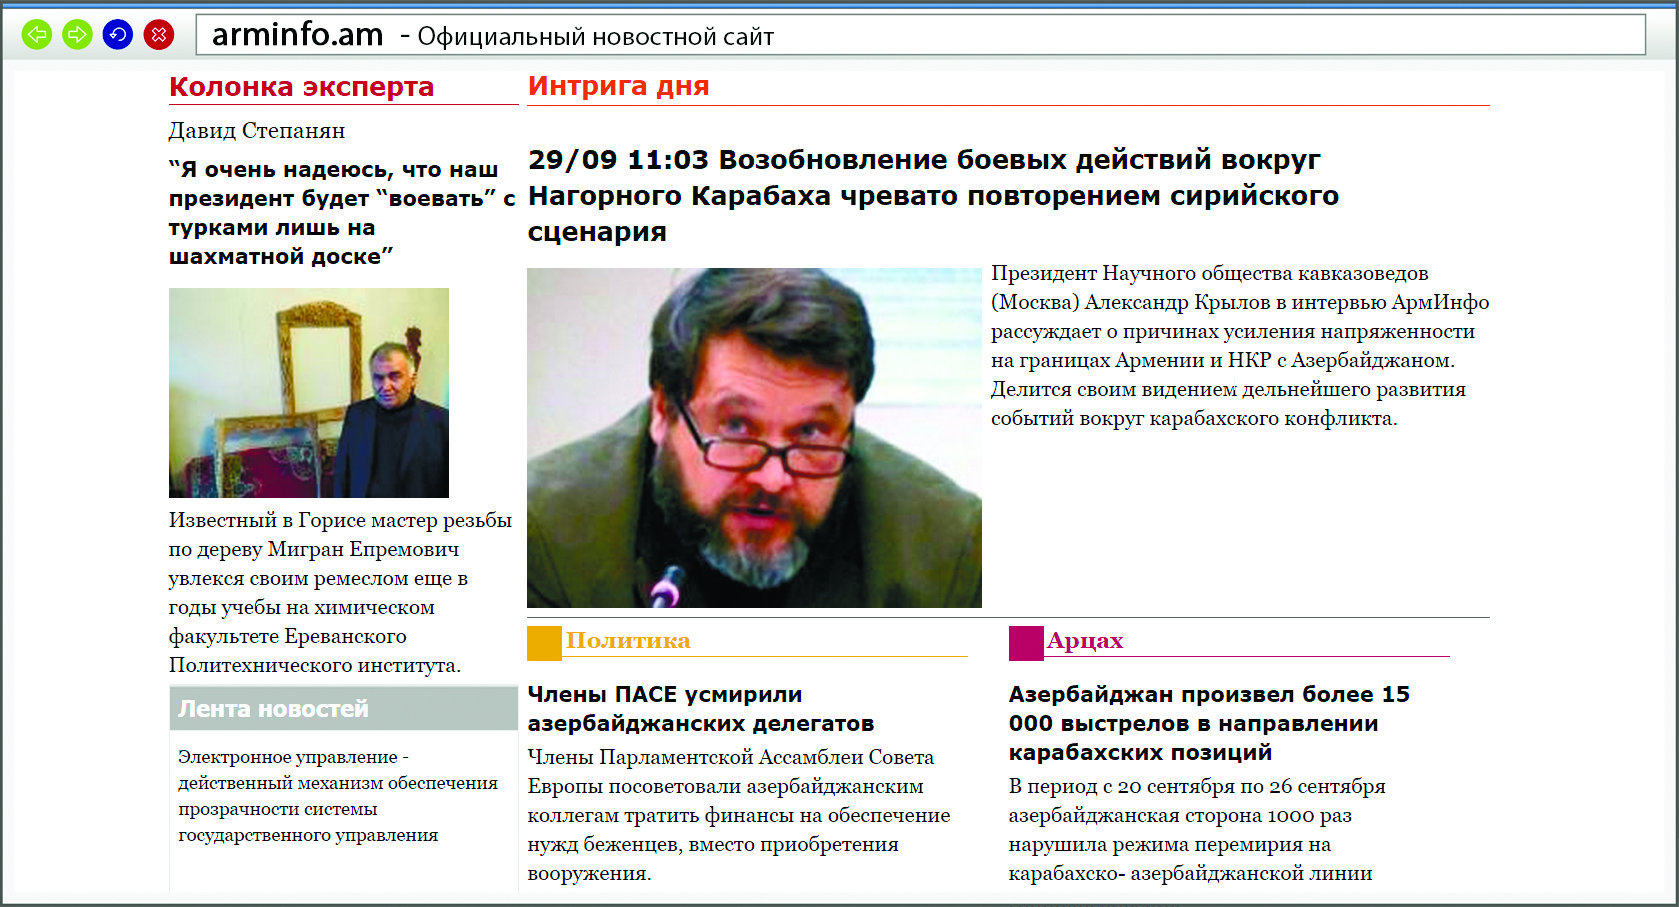
Task: Open news item Электронное управление
Action: [338, 796]
